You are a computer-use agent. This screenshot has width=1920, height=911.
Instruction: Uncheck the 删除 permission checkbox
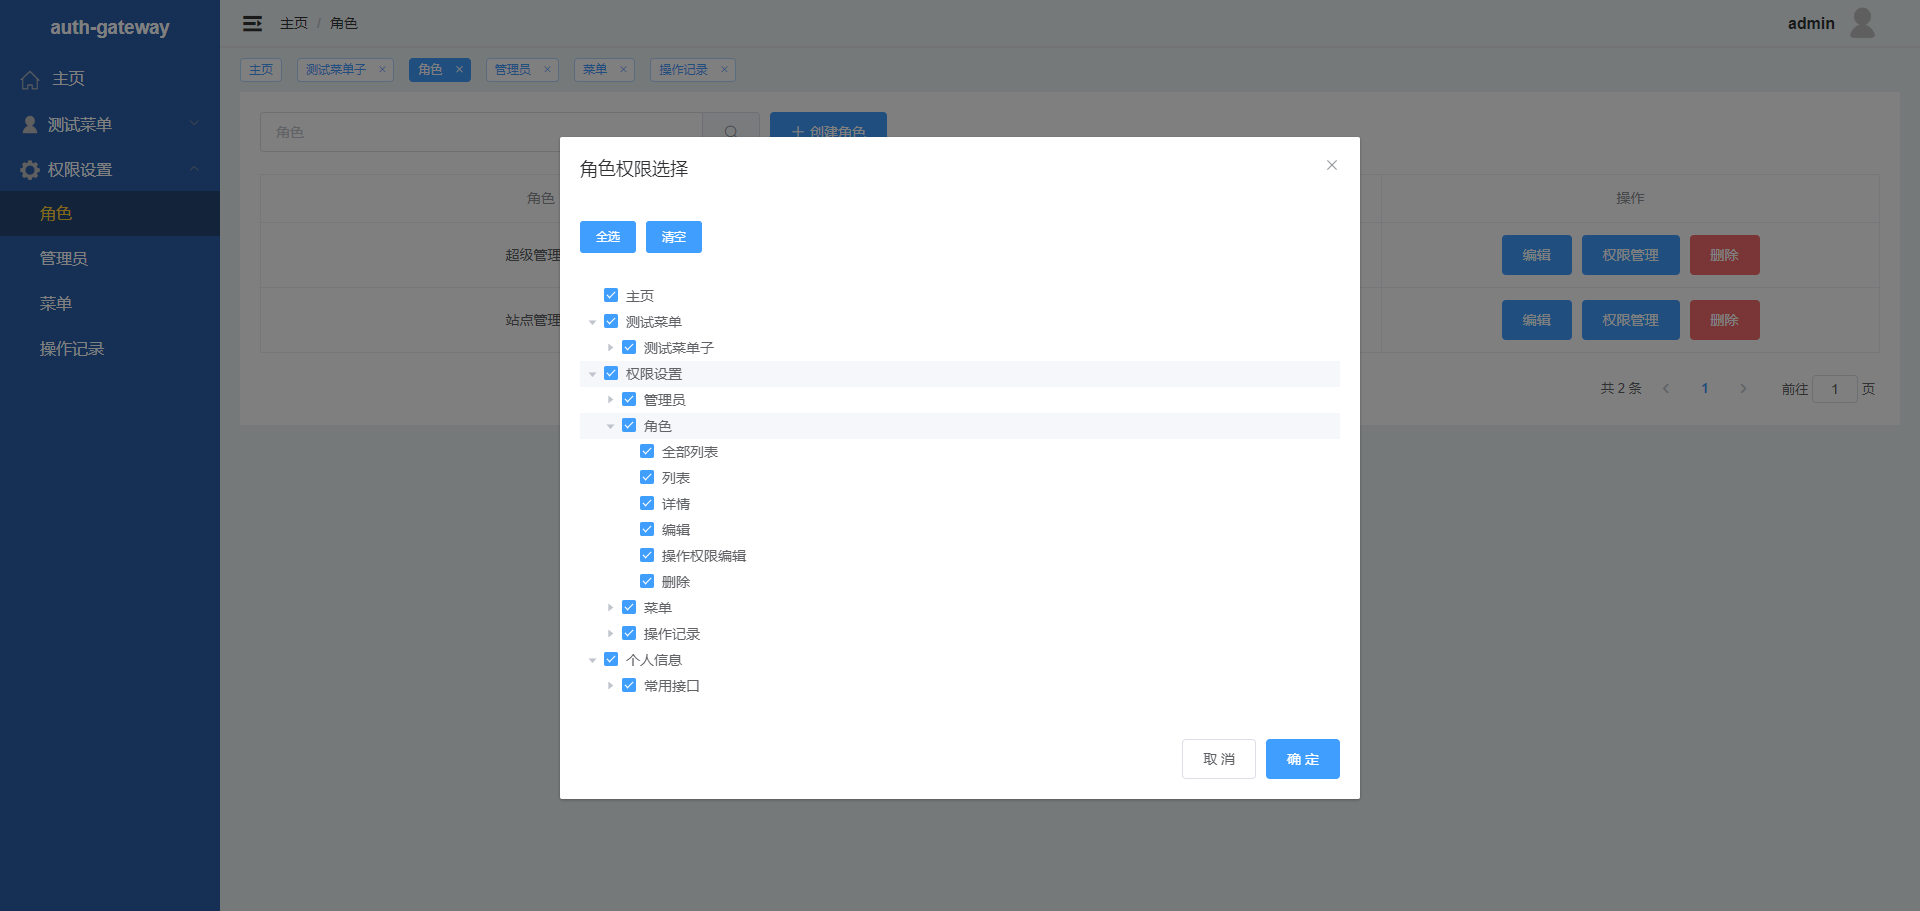(647, 581)
